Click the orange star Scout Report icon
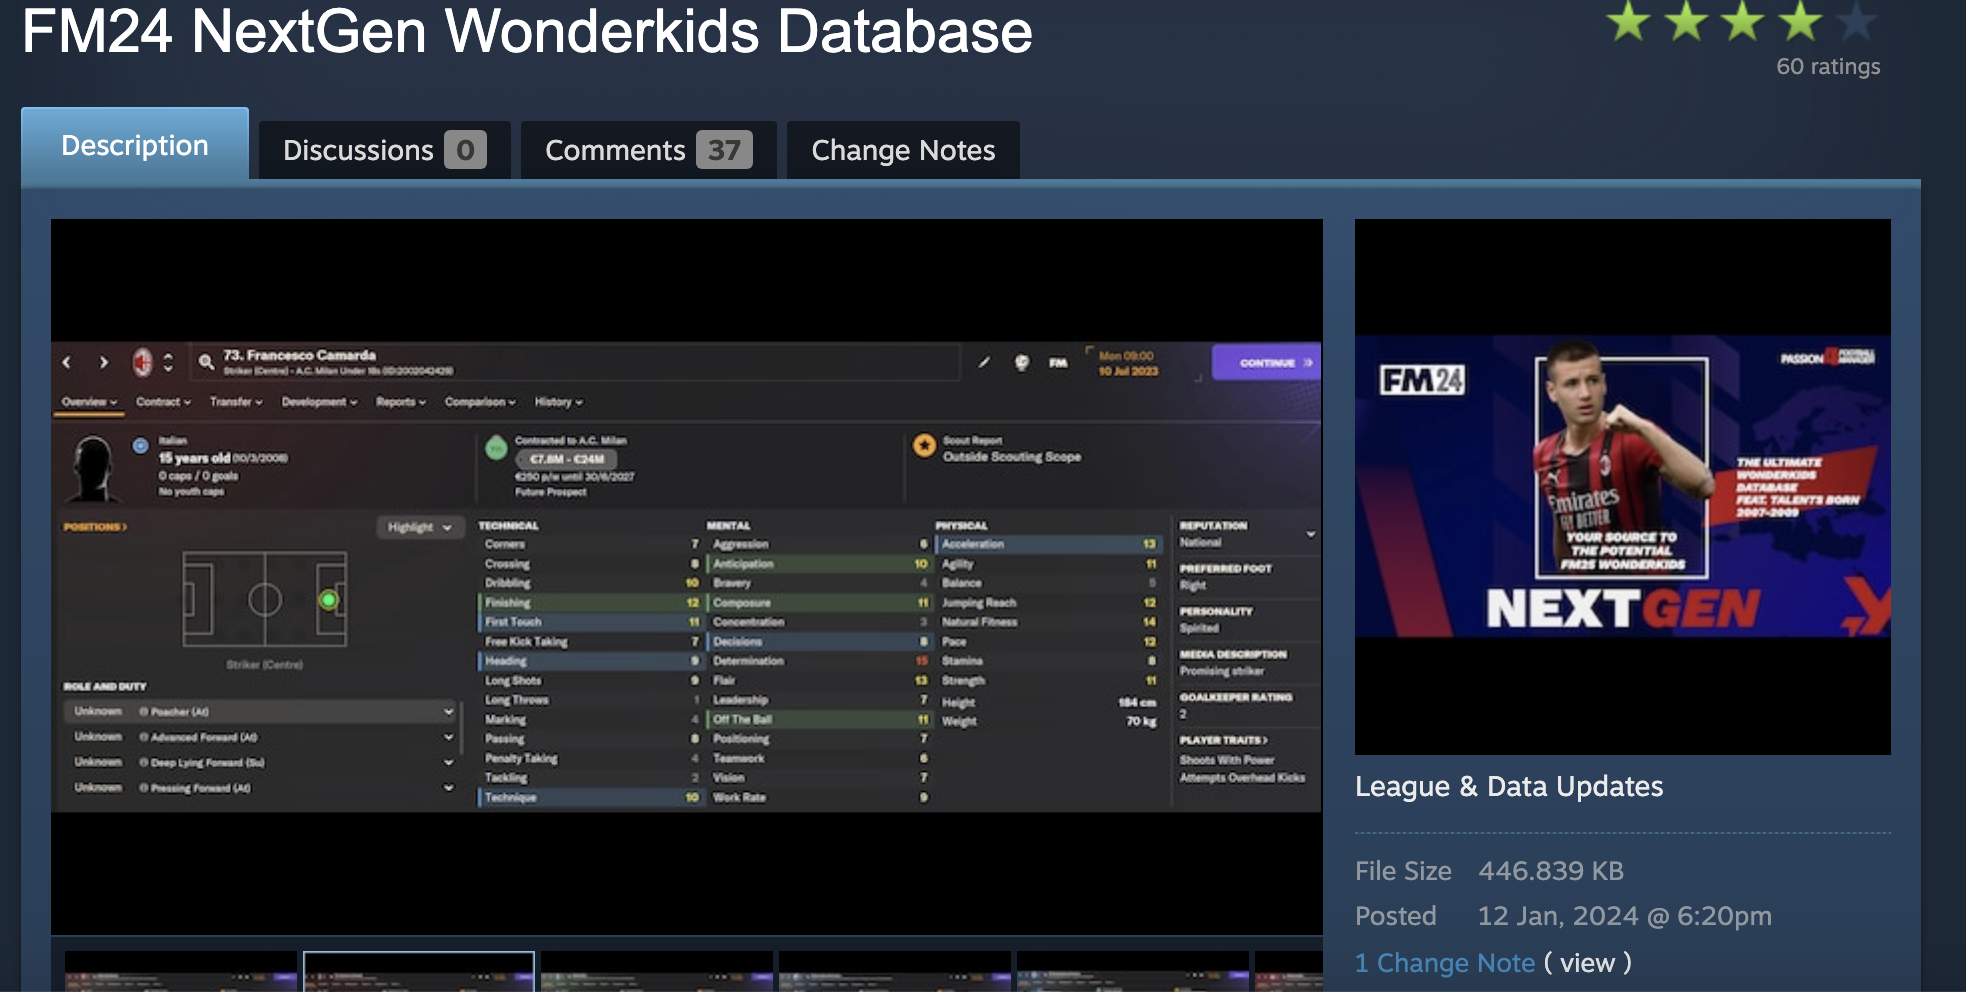 click(924, 446)
